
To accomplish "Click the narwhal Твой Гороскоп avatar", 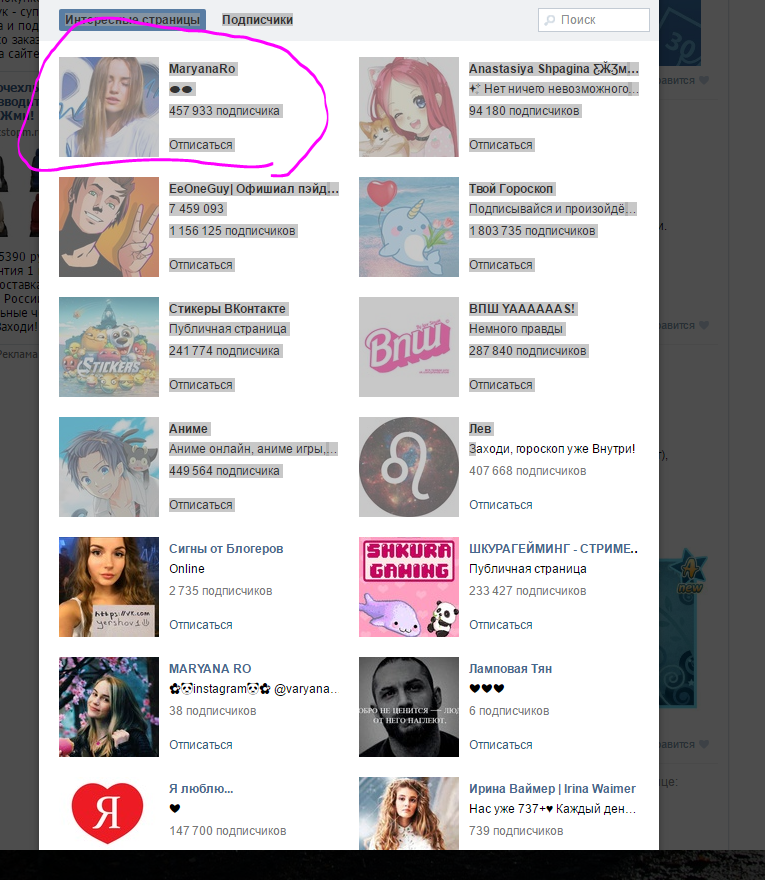I will pyautogui.click(x=409, y=227).
